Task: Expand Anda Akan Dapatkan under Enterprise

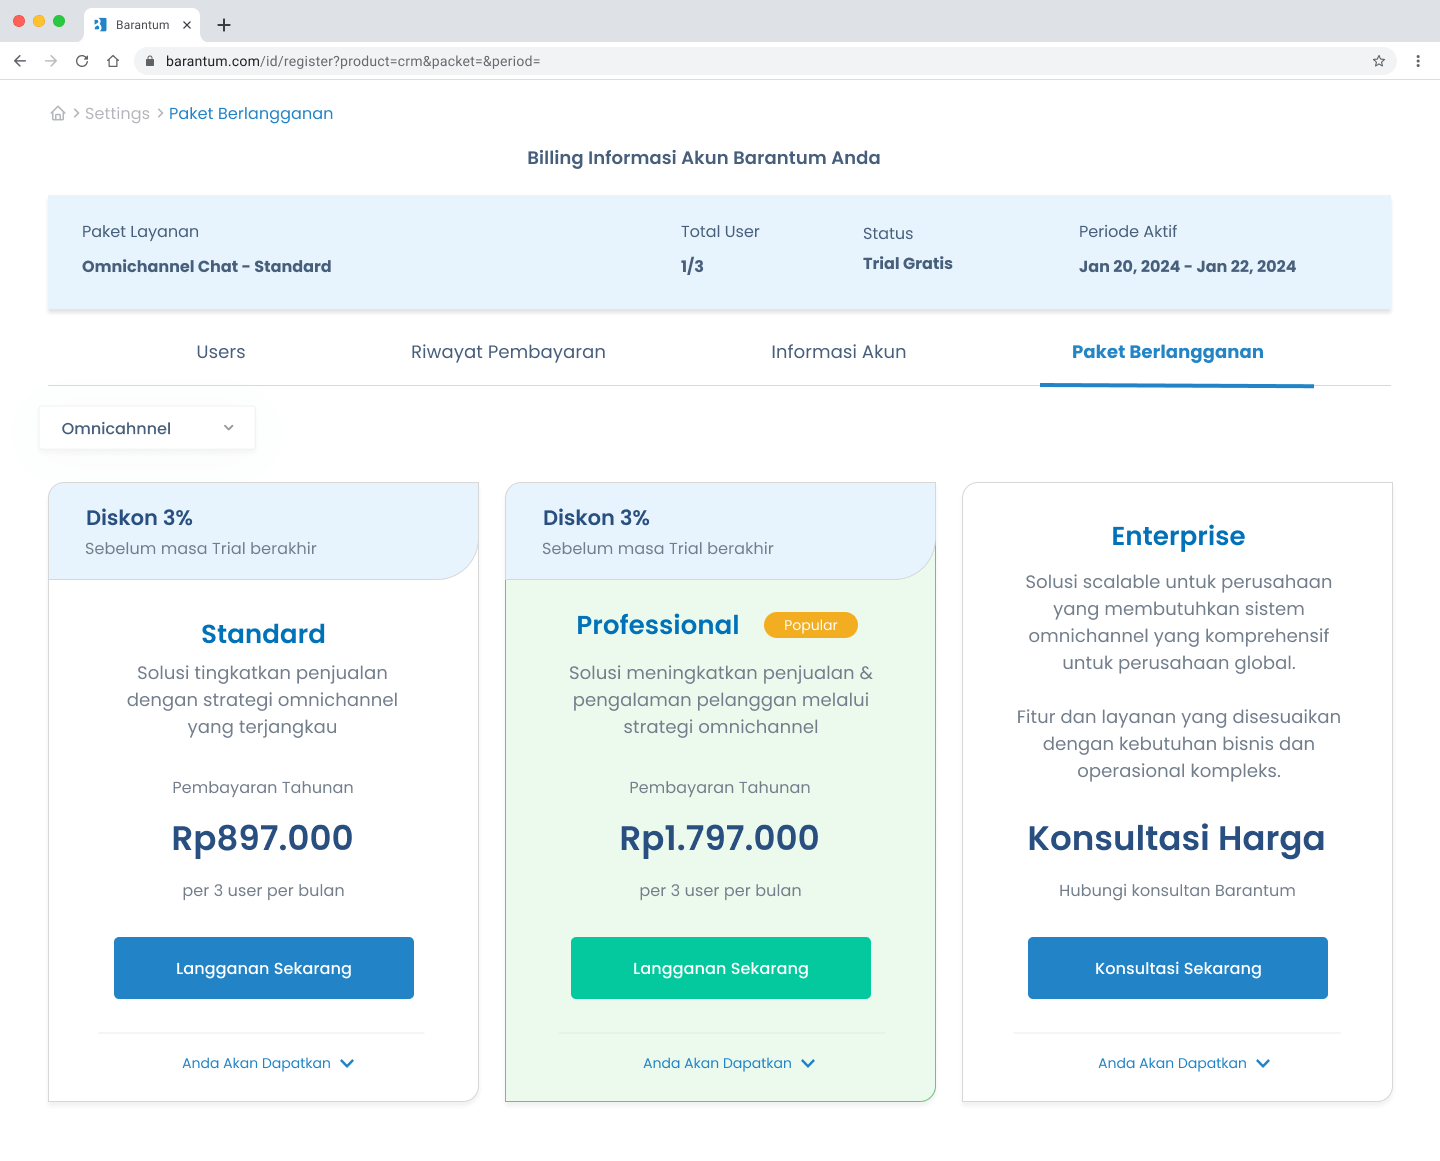Action: [x=1184, y=1063]
